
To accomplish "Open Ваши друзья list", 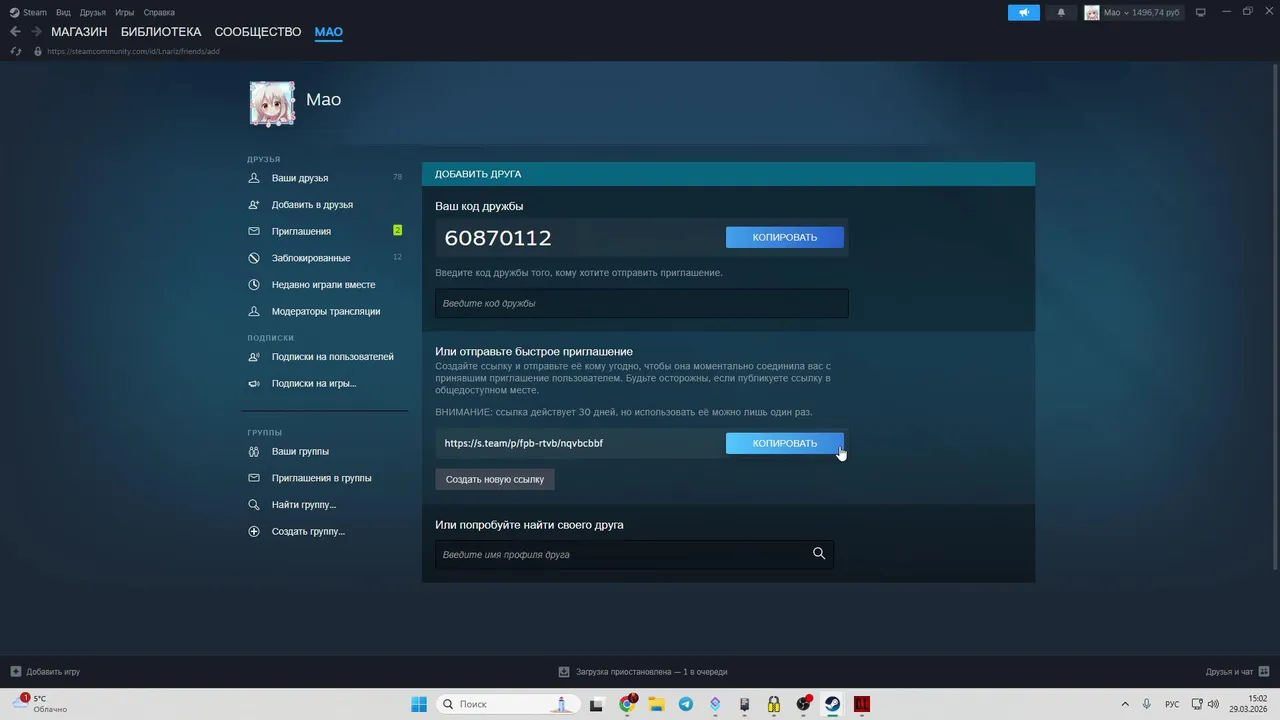I will [300, 178].
